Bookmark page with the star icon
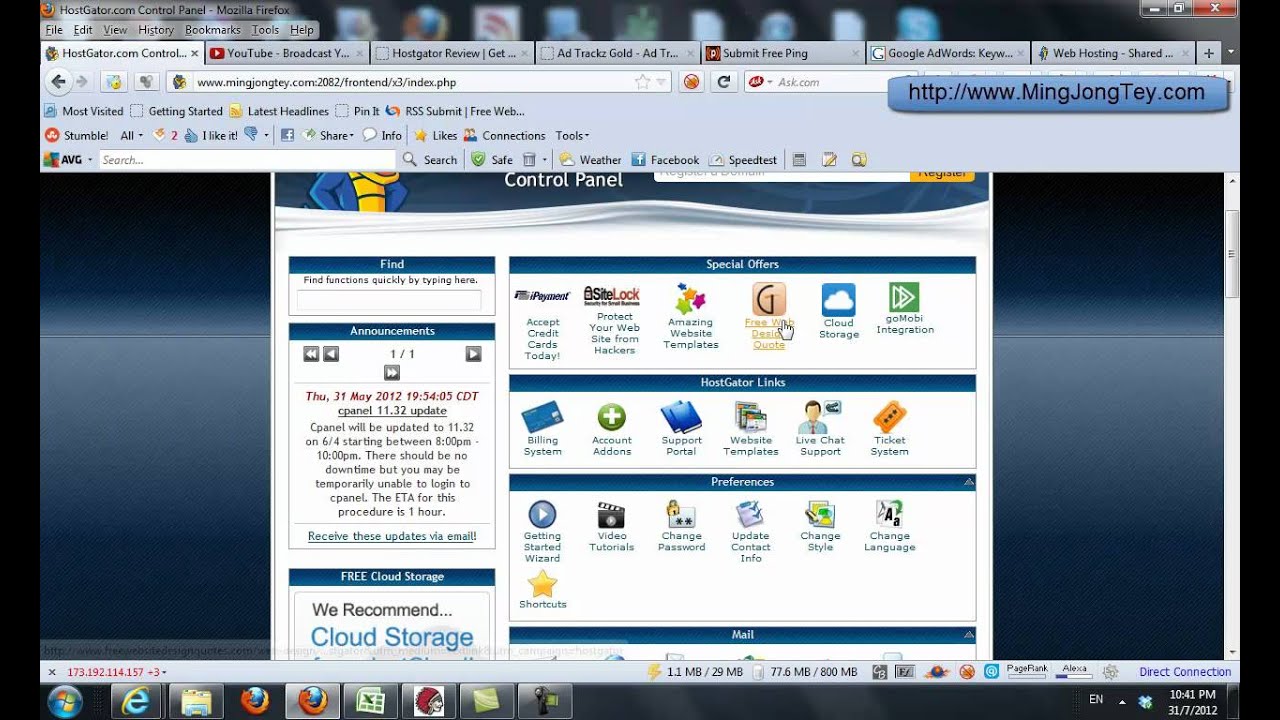The width and height of the screenshot is (1280, 720). pos(643,82)
